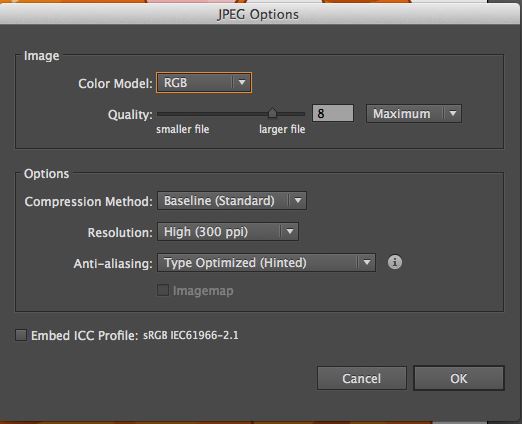Open Compression Method Baseline (Standard) dropdown
The image size is (522, 424).
tap(232, 201)
